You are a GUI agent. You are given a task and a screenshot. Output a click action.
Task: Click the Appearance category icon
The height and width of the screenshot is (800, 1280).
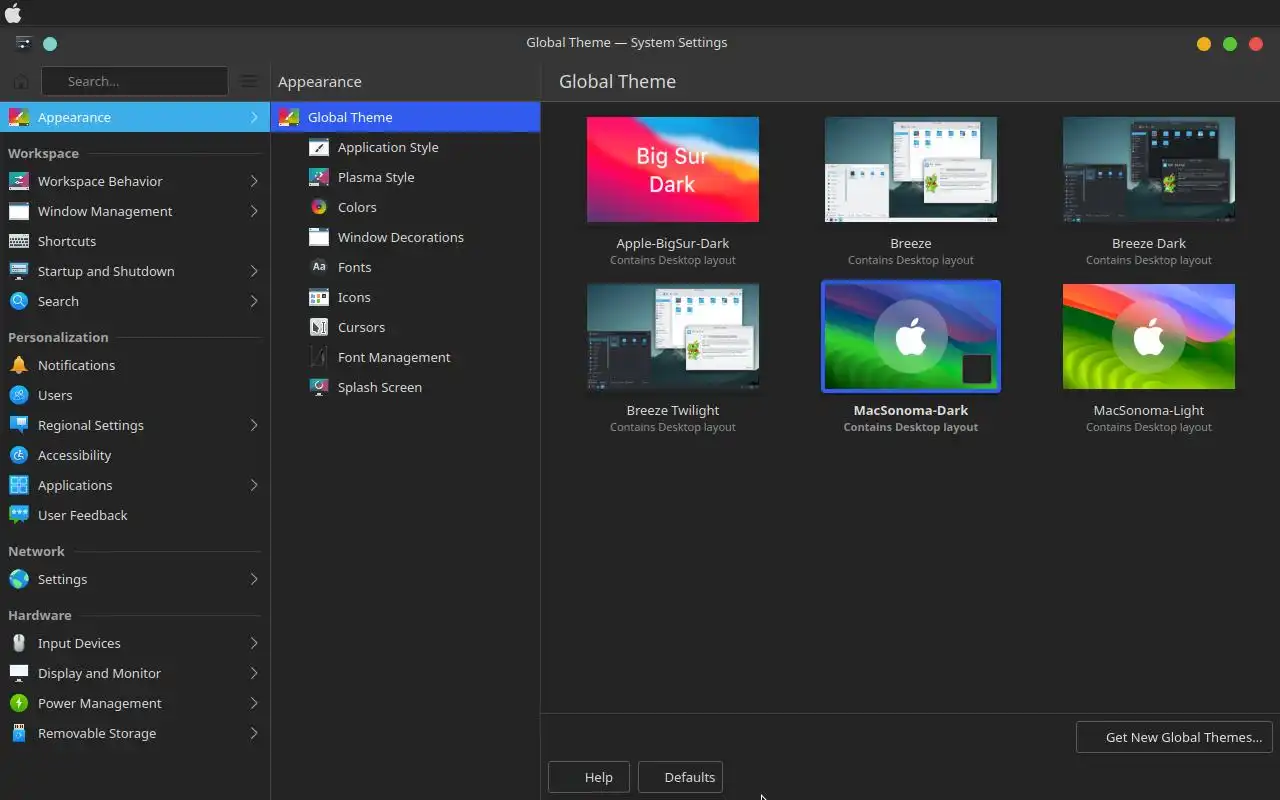18,117
